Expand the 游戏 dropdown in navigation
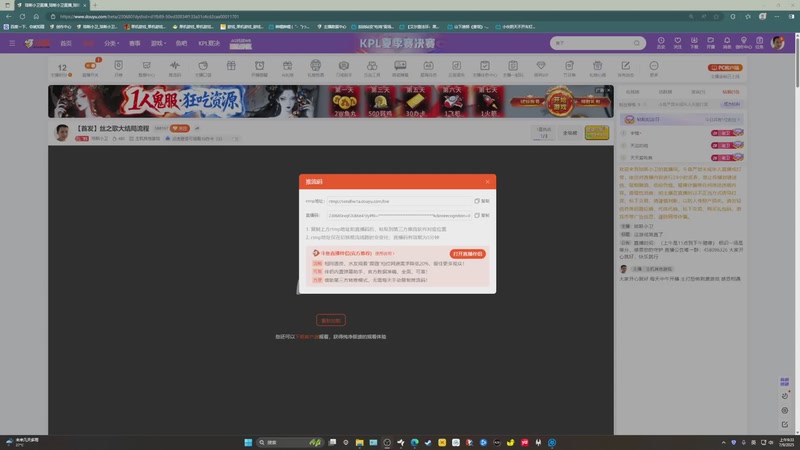Viewport: 800px width, 450px height. click(x=158, y=43)
